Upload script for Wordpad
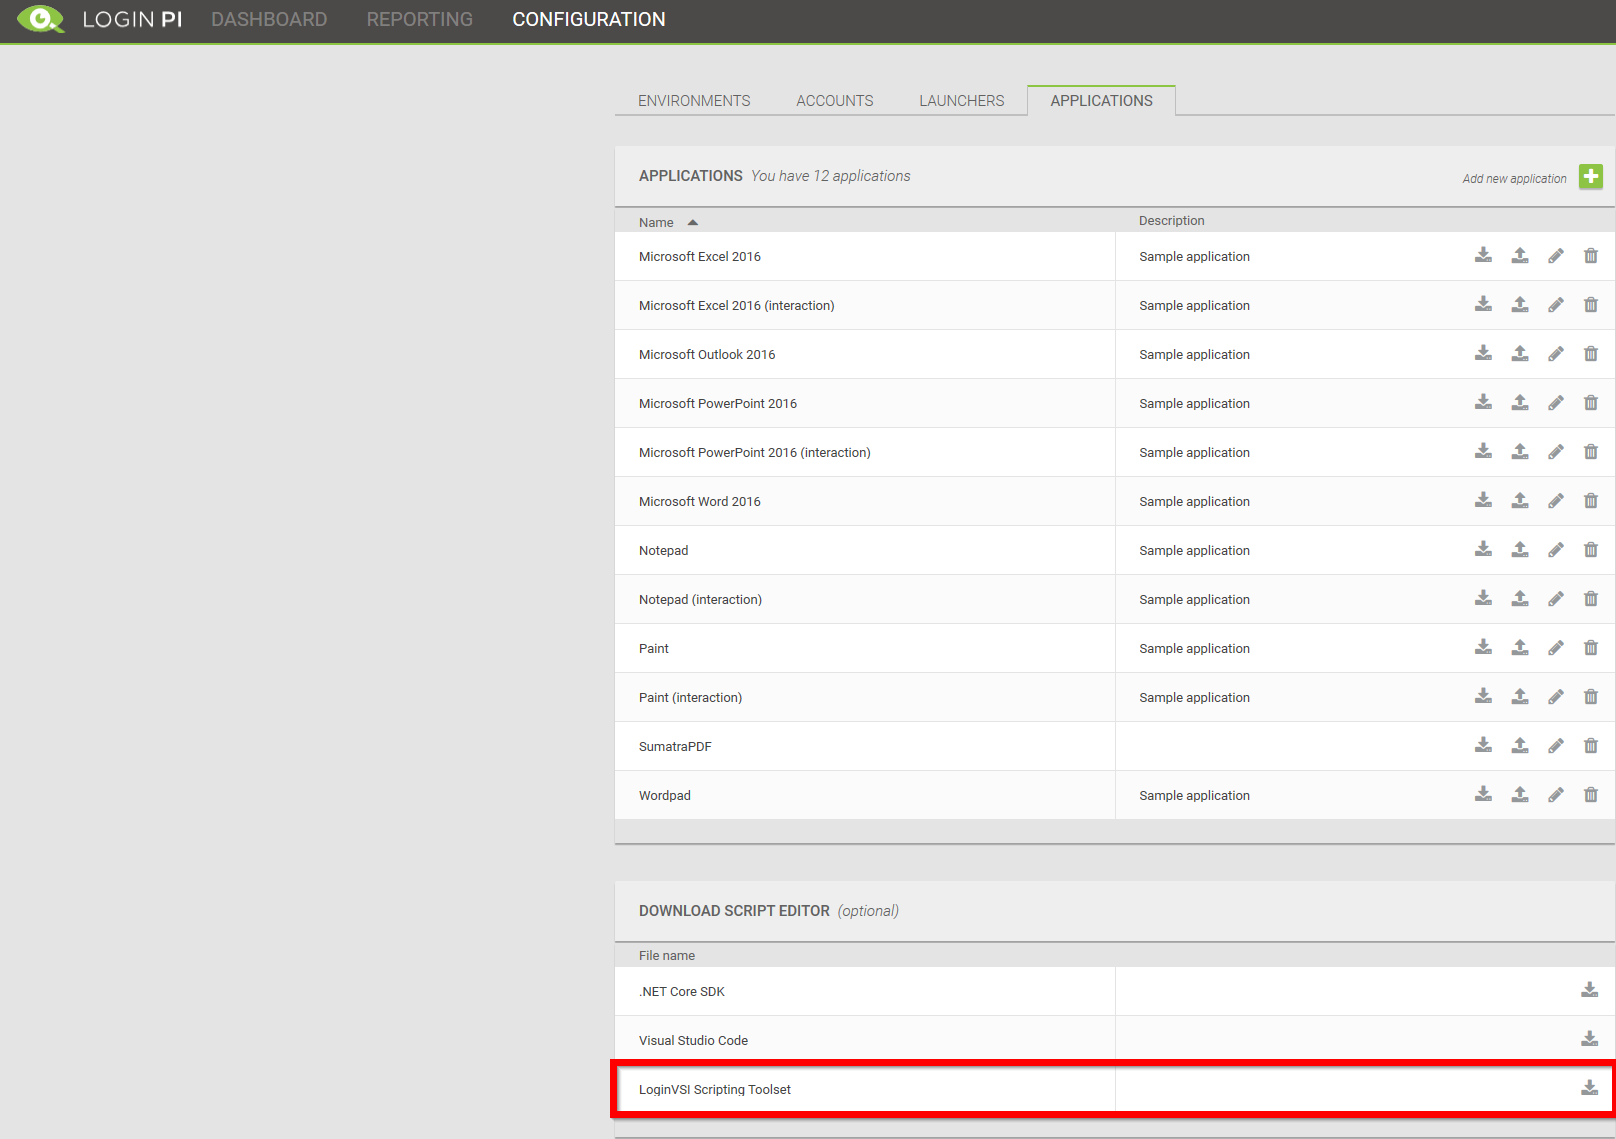The height and width of the screenshot is (1139, 1616). 1520,795
